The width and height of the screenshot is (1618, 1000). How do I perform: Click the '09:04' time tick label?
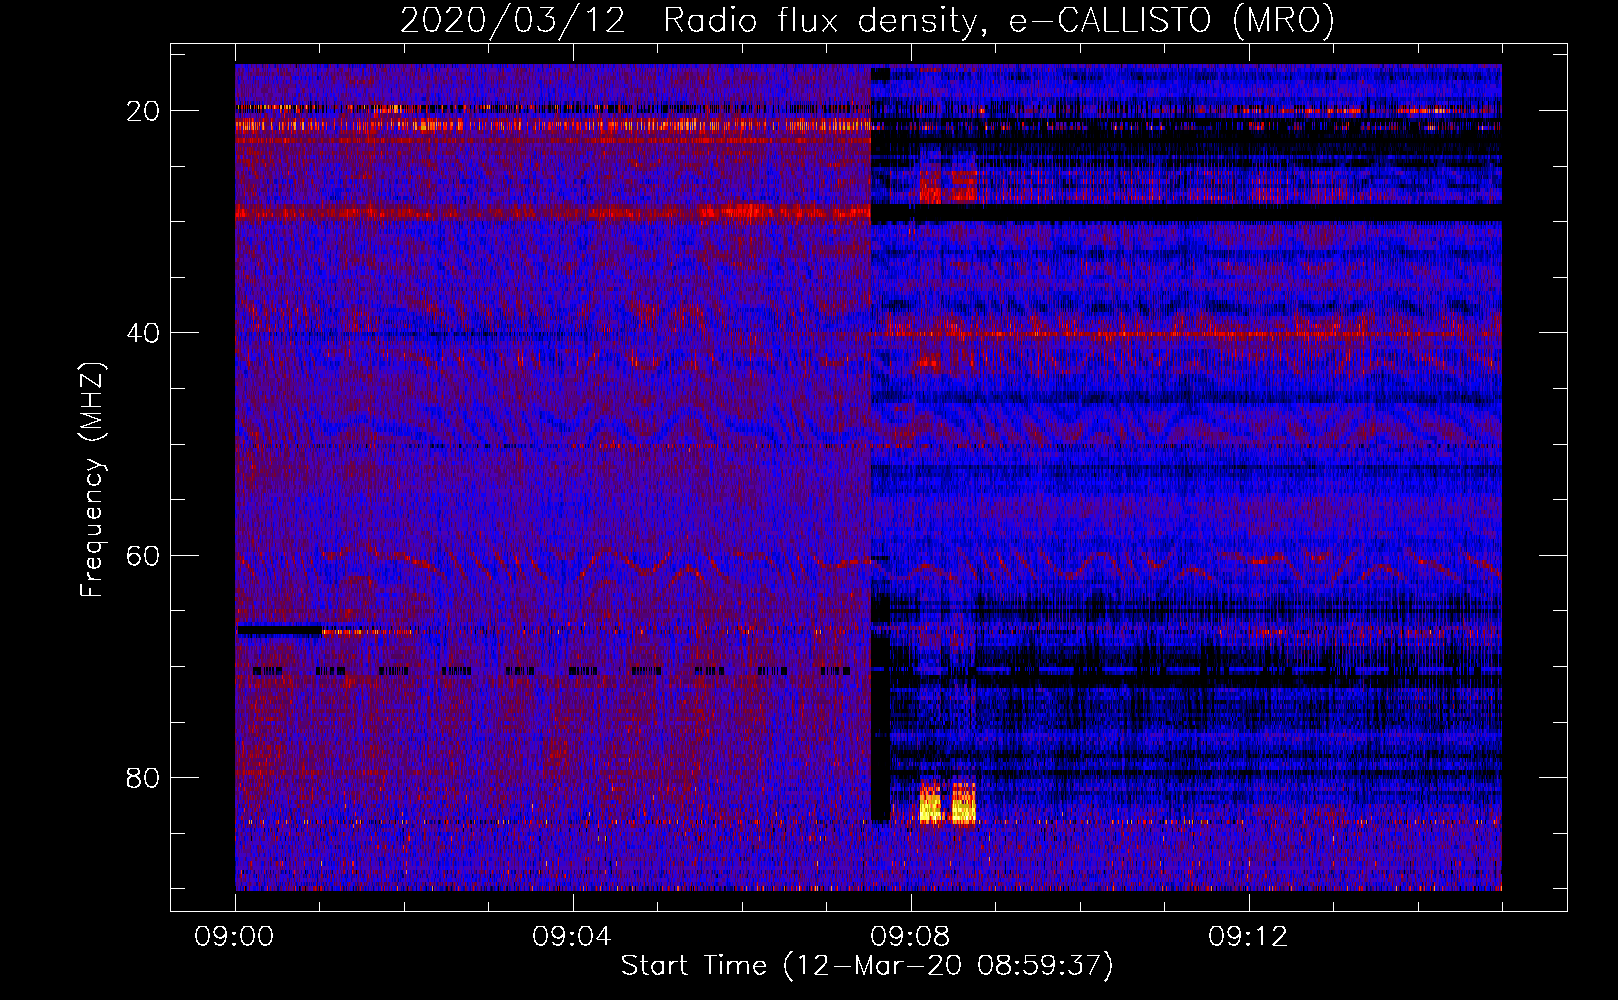(573, 937)
